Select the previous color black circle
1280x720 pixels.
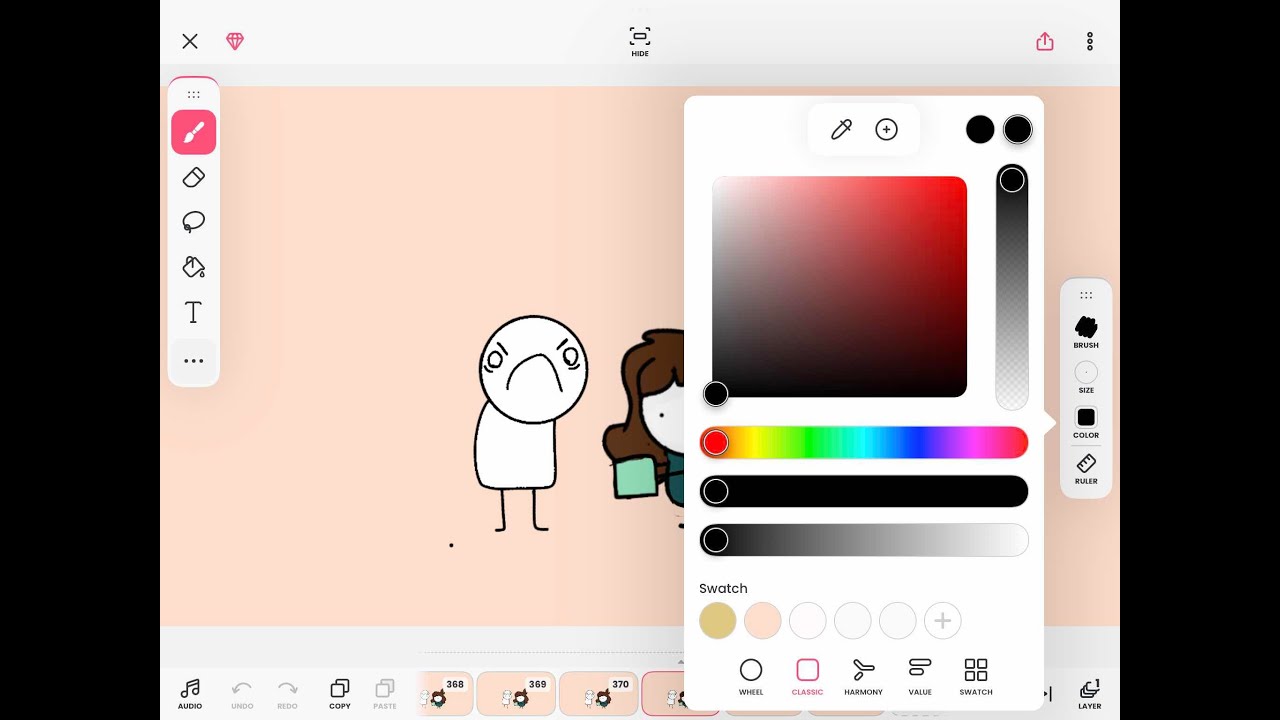point(980,129)
